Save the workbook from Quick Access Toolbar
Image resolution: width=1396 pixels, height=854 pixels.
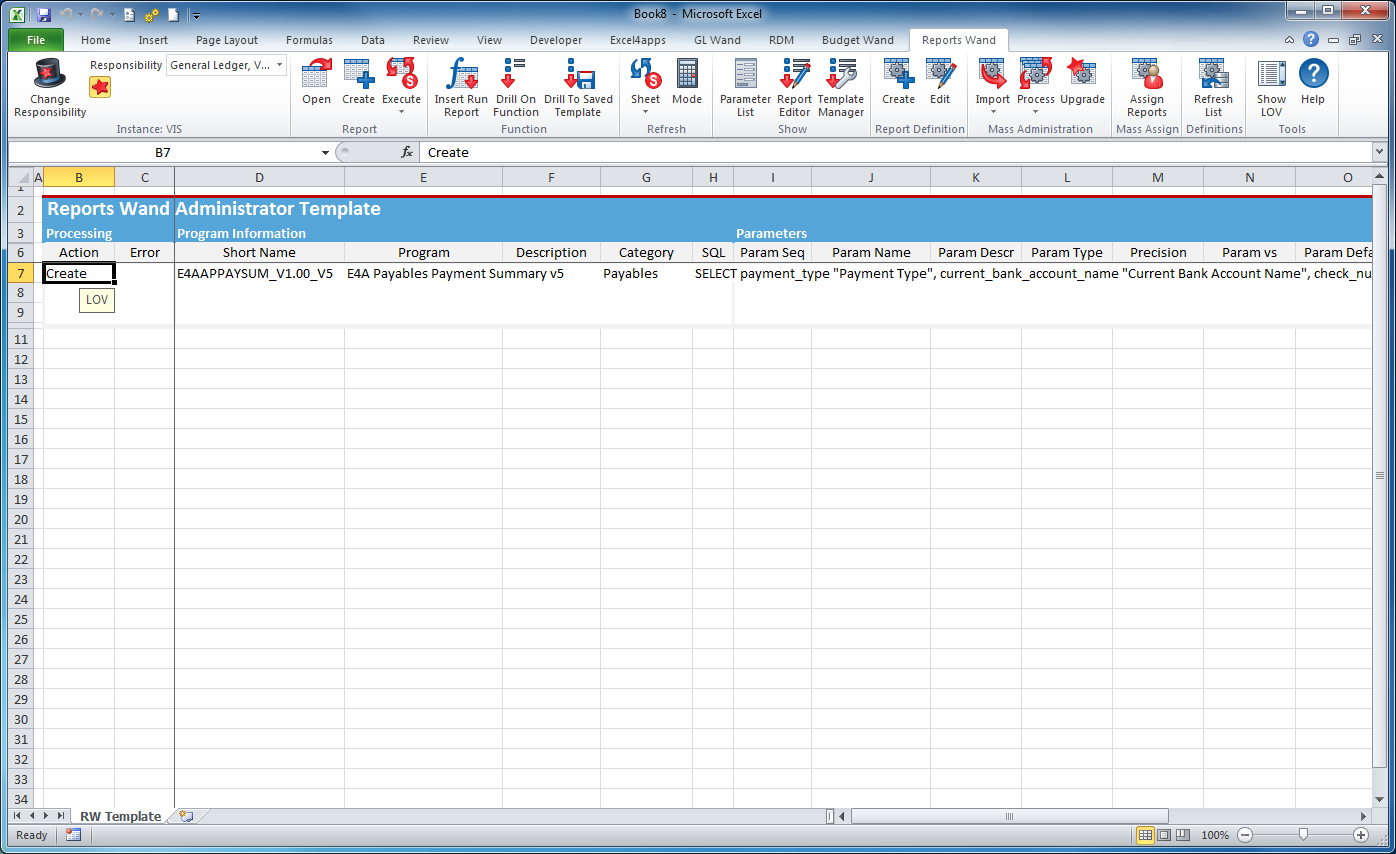44,15
